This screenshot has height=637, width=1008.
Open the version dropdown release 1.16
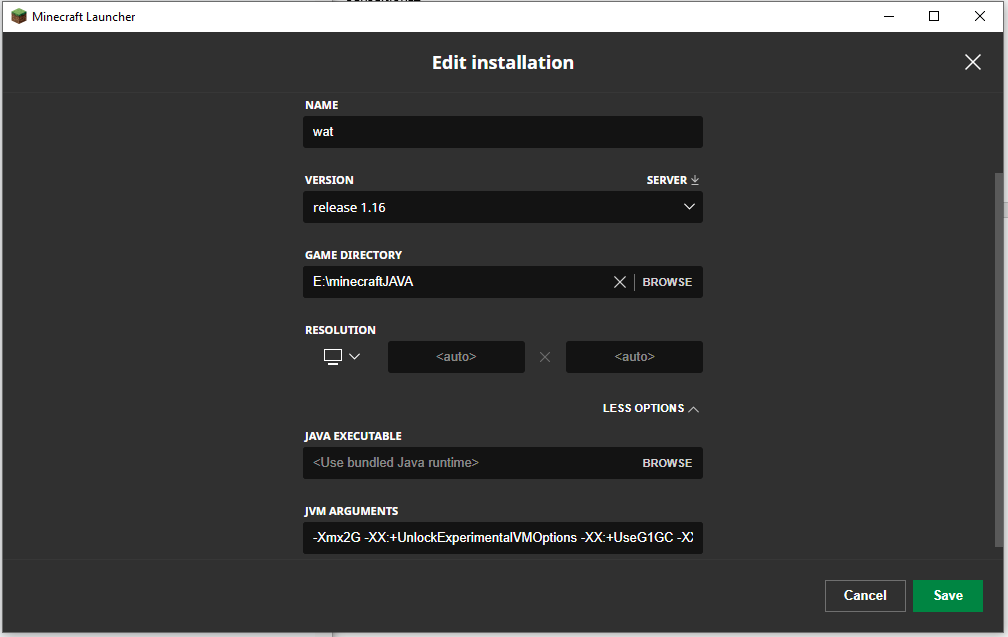[x=503, y=207]
